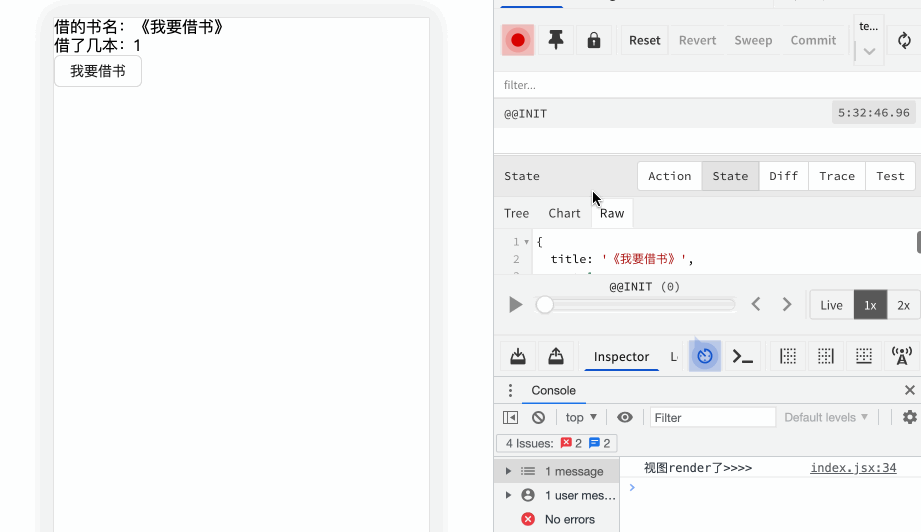This screenshot has height=532, width=921.
Task: Step to previous action with left chevron
Action: coord(756,304)
